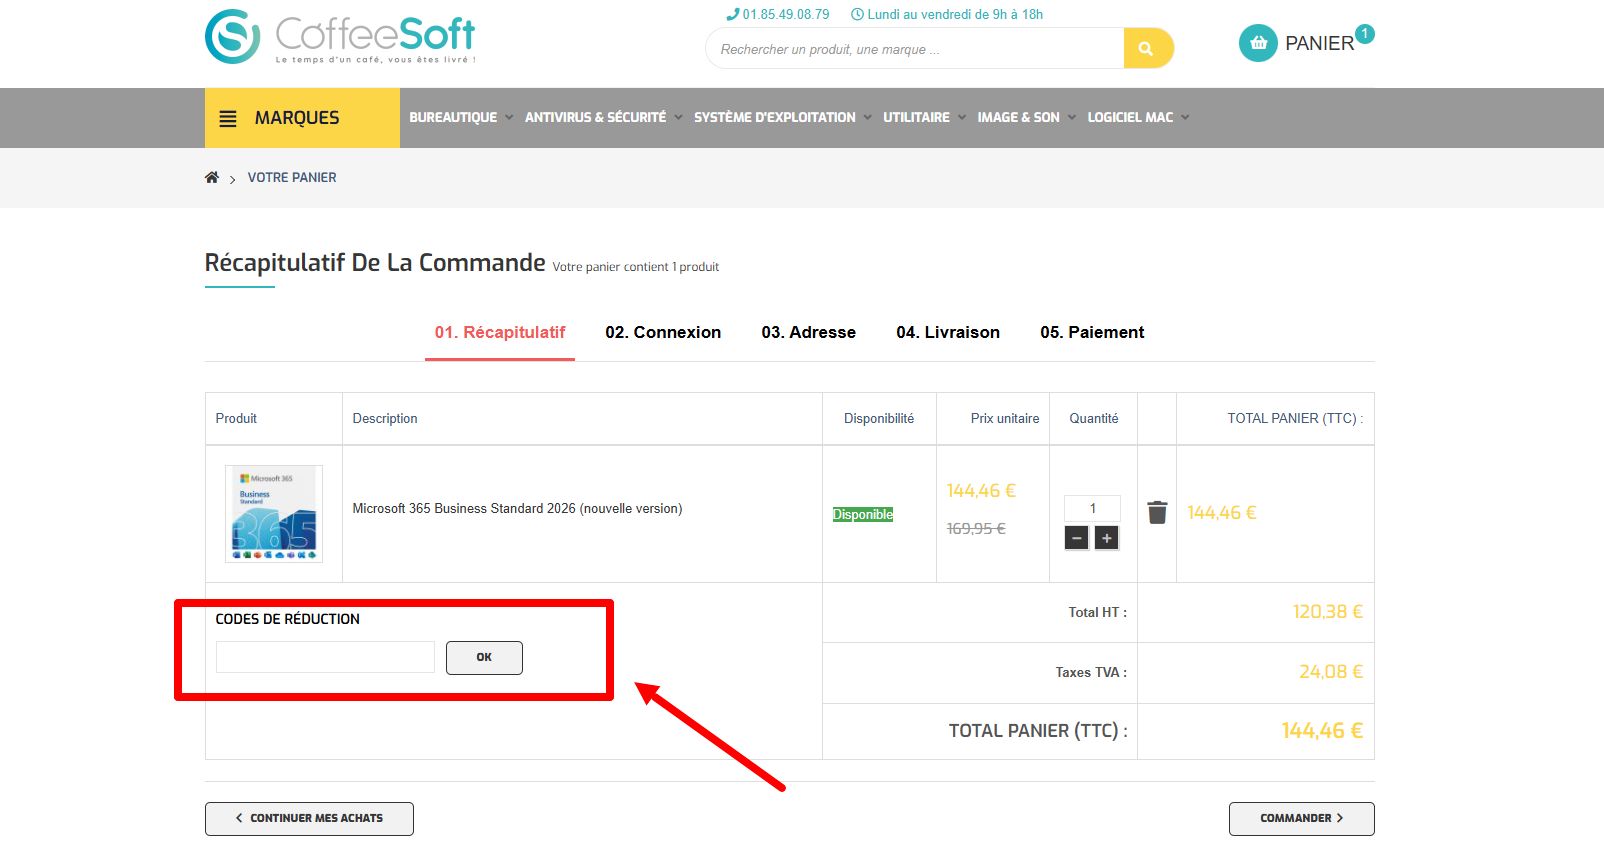
Task: Click the unit price '144,46 €'
Action: pos(981,491)
